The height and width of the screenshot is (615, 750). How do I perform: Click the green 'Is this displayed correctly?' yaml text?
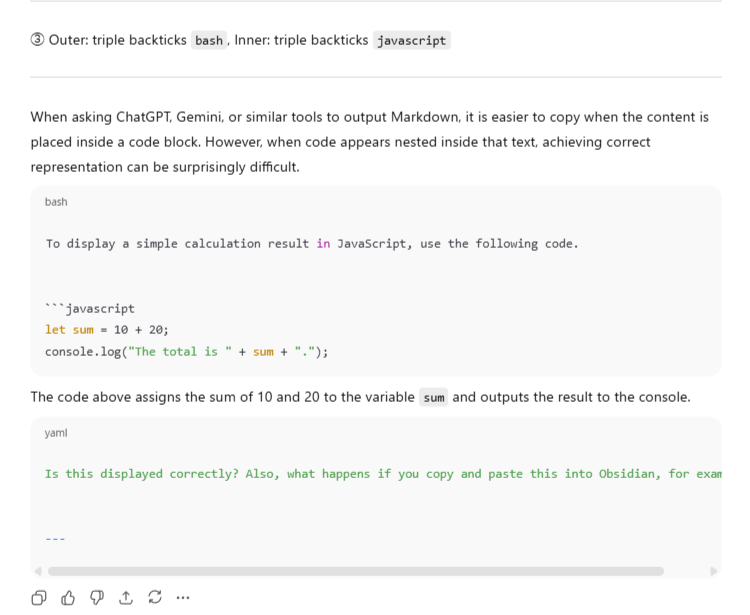142,474
